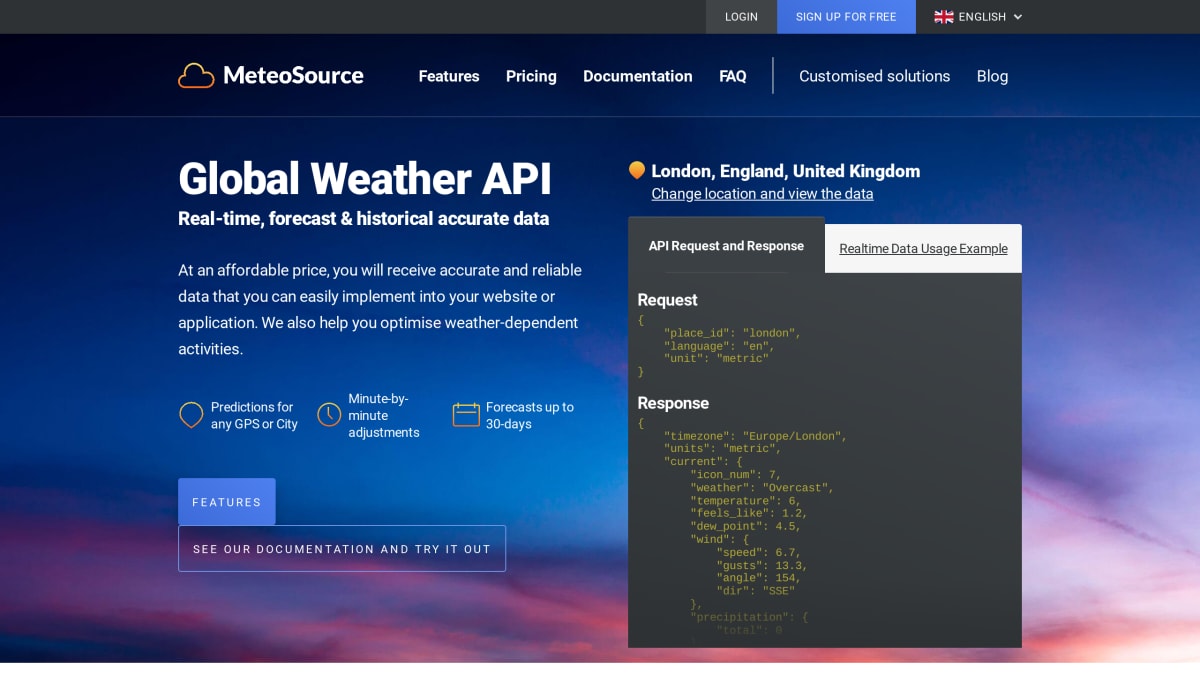Click Forecasts up to 30-days text

coord(530,415)
